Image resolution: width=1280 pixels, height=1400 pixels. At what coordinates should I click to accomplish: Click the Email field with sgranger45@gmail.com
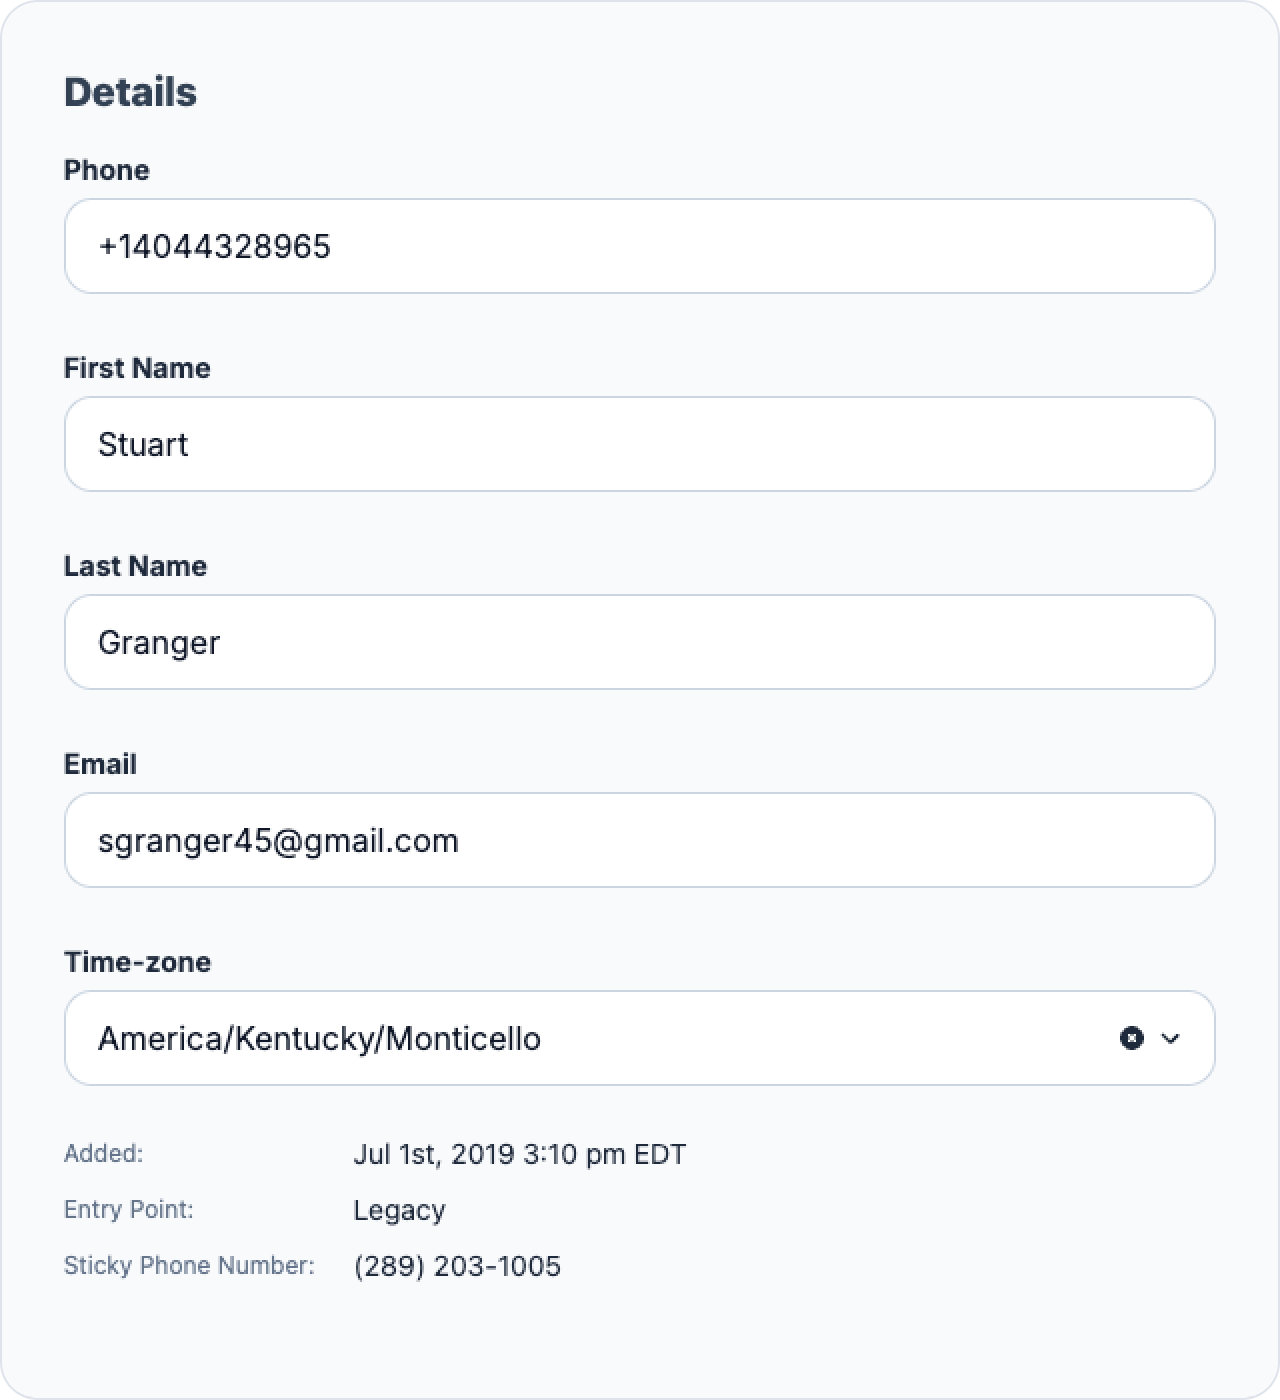pyautogui.click(x=640, y=840)
